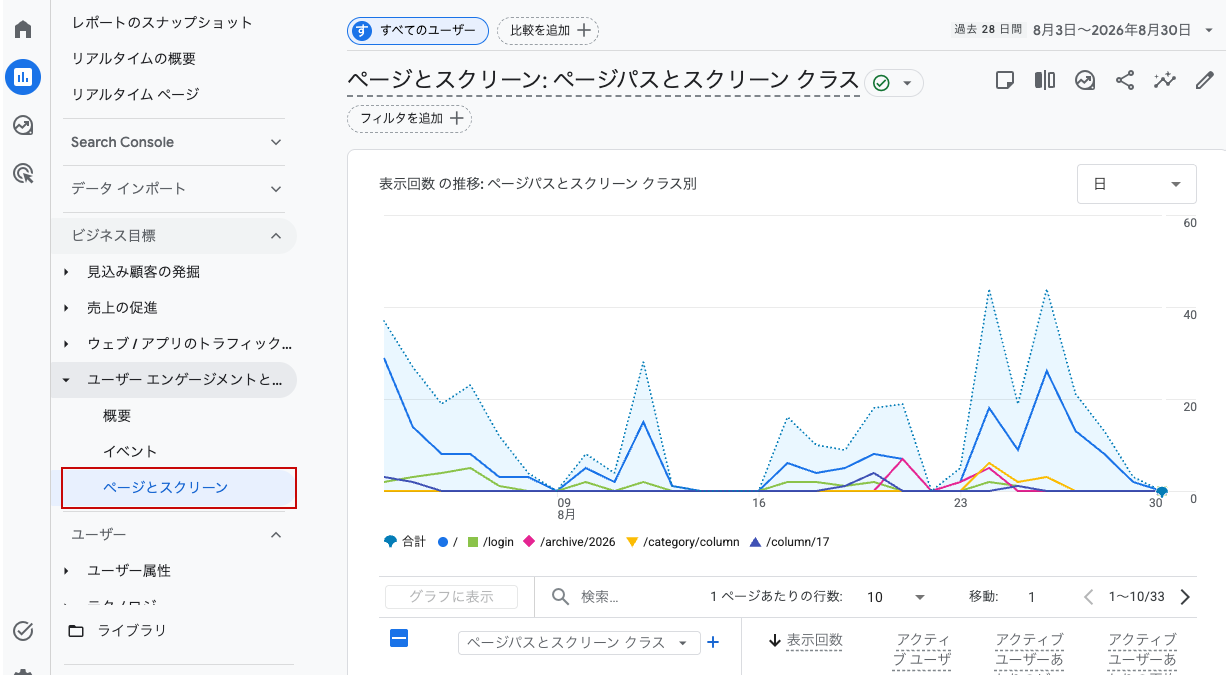This screenshot has height=675, width=1228.
Task: Collapse the ユーザー section
Action: pos(176,534)
